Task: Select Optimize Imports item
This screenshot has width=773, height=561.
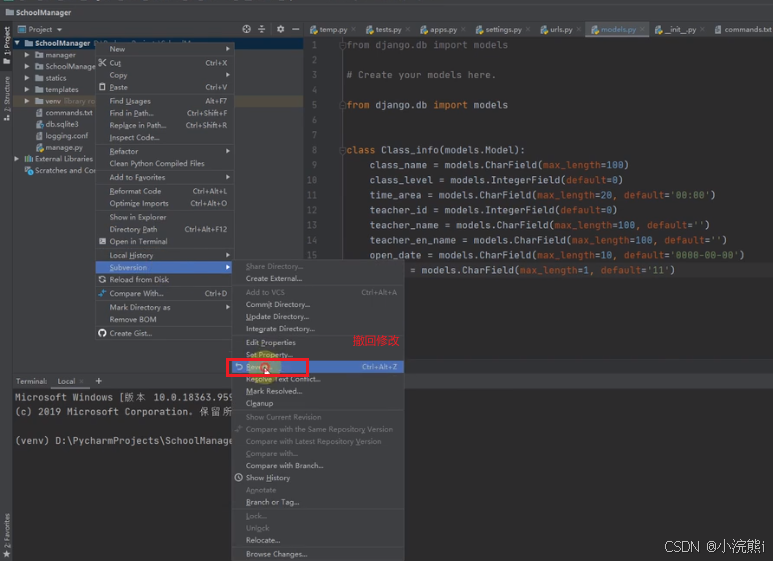Action: 164,203
